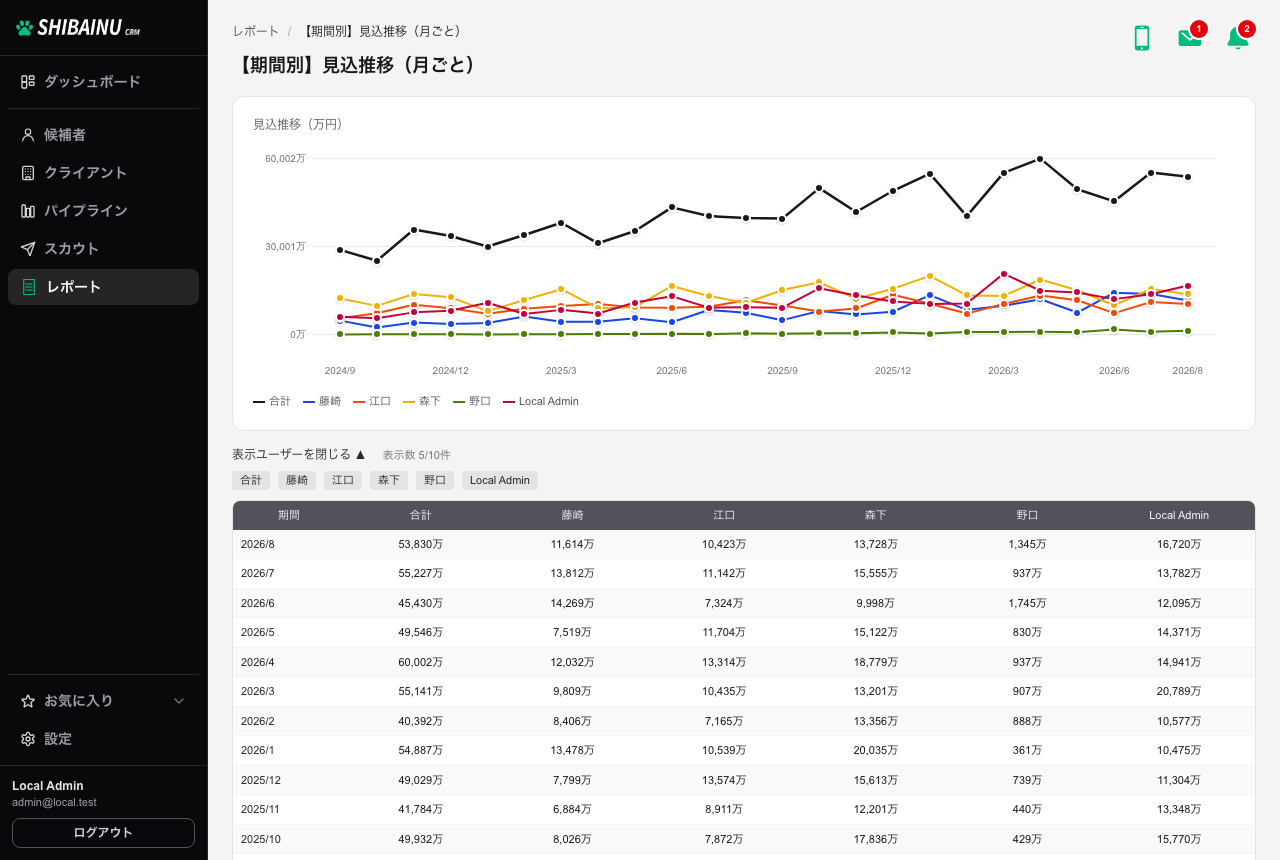The image size is (1280, 860).
Task: Click the 1,745万 野口 cell
Action: coord(1027,603)
